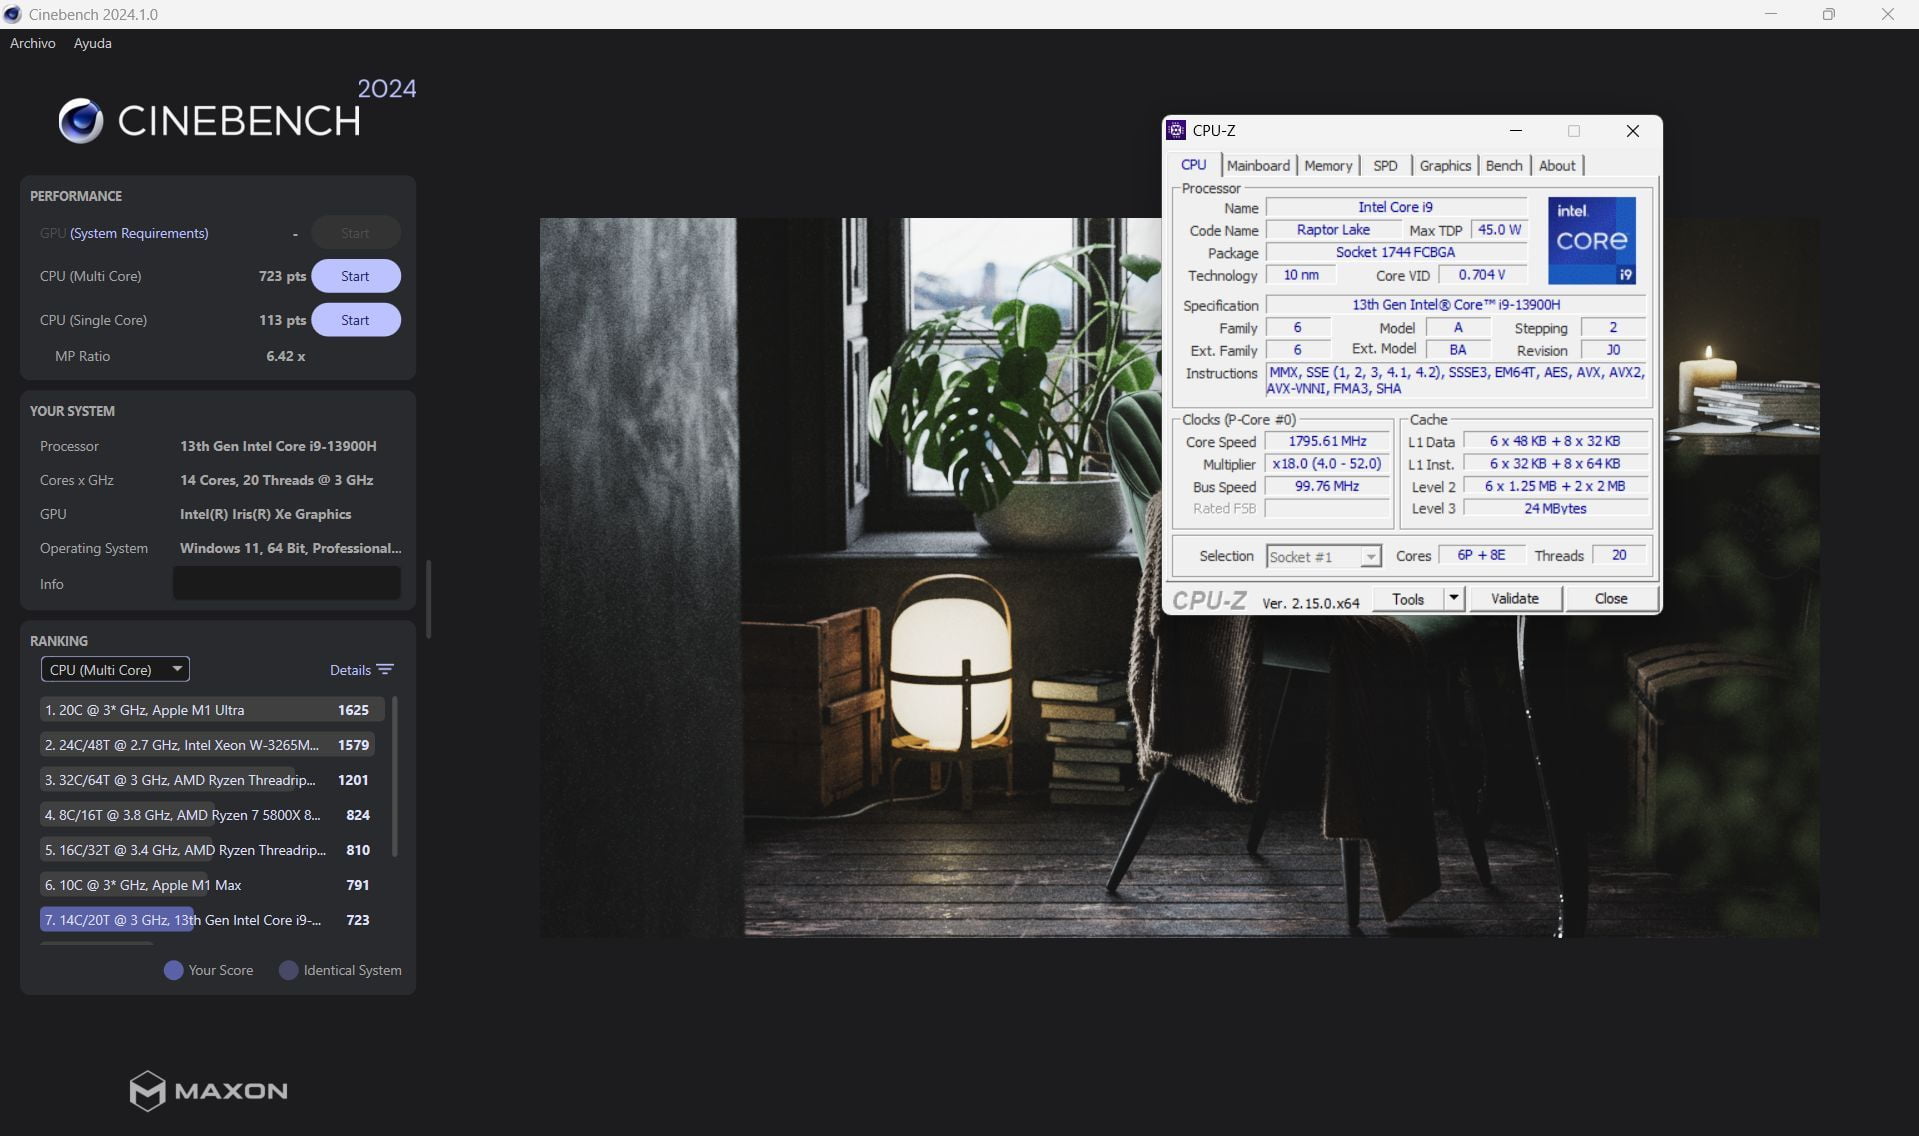This screenshot has width=1919, height=1136.
Task: Click the disabled GPU Start button
Action: 355,233
